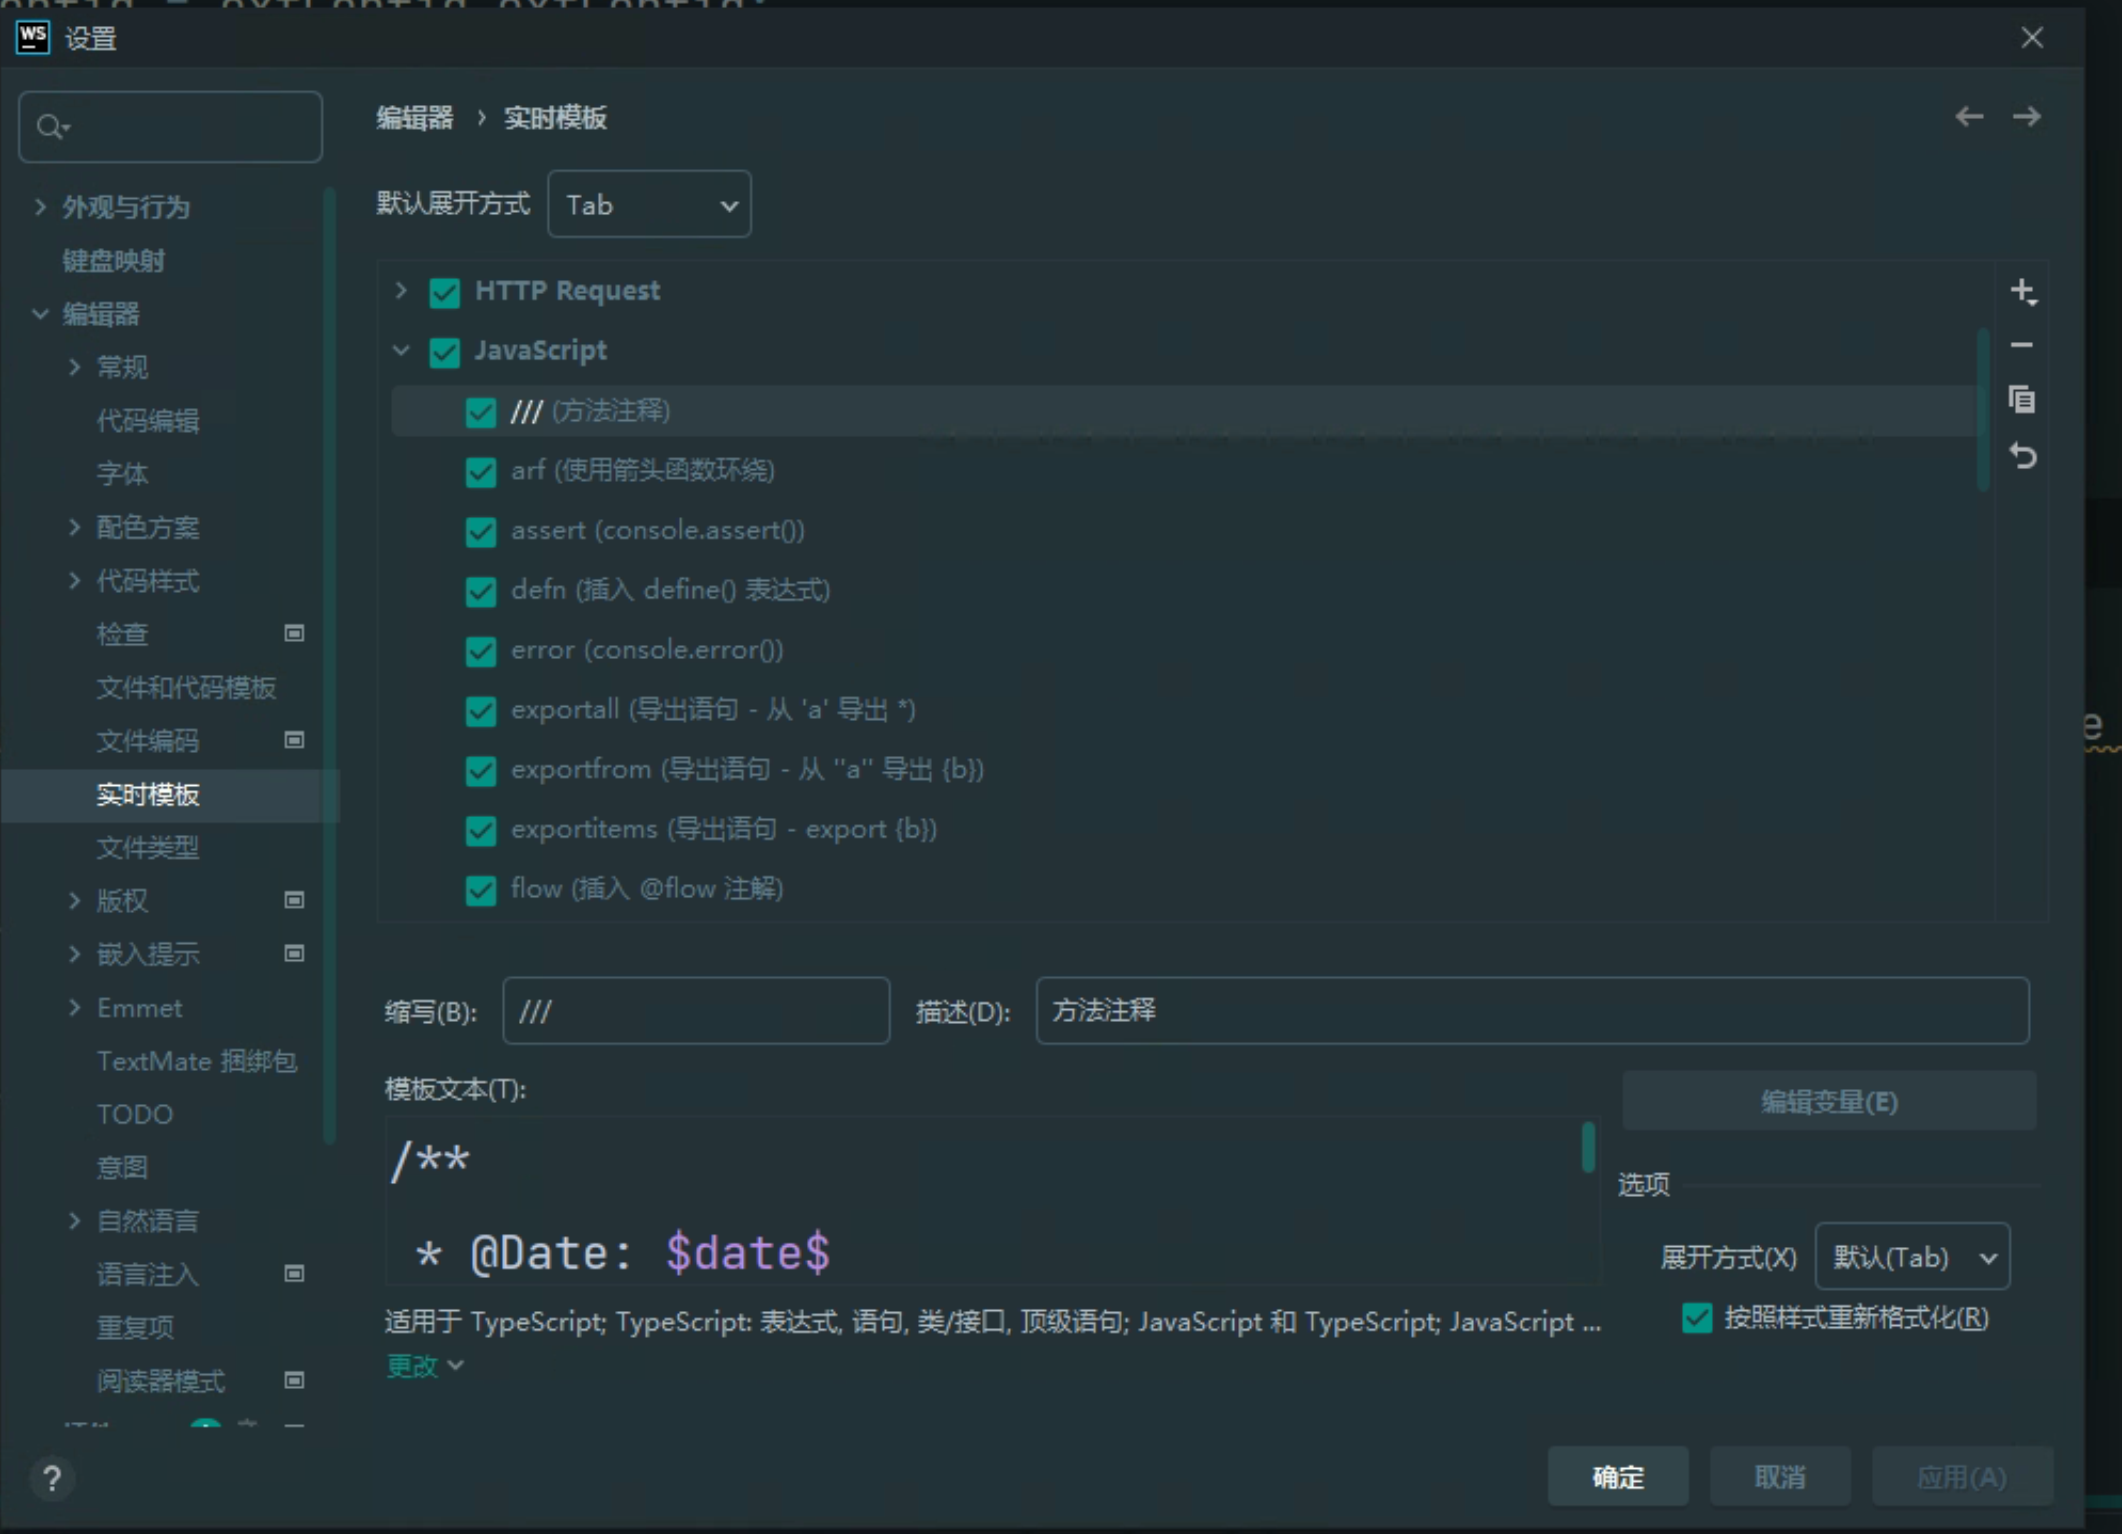
Task: Open the 默认展开方式 Tab dropdown
Action: [x=649, y=204]
